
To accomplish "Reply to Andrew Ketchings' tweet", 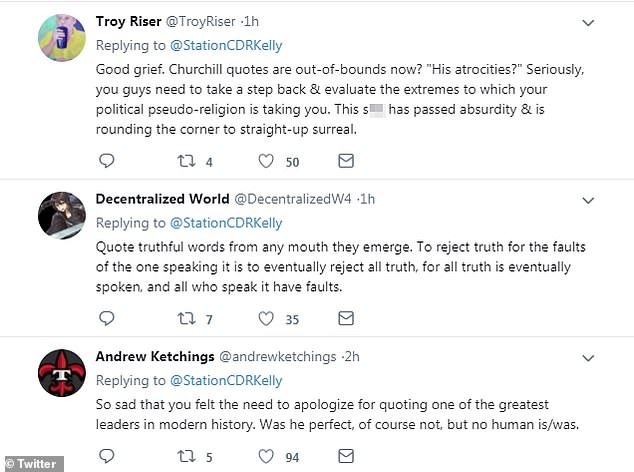I will 108,457.
